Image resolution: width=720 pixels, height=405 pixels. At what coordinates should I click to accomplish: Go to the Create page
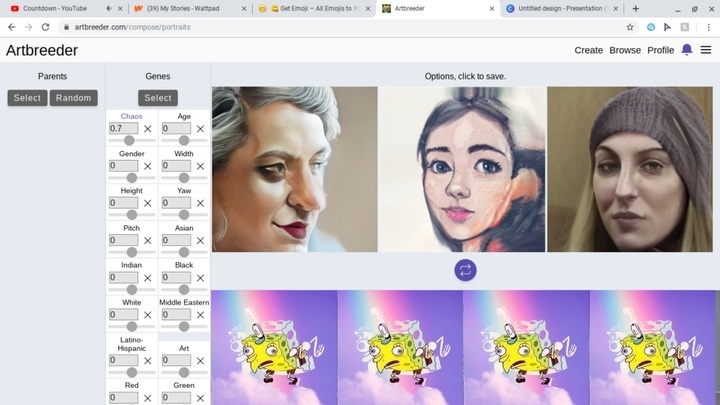588,50
